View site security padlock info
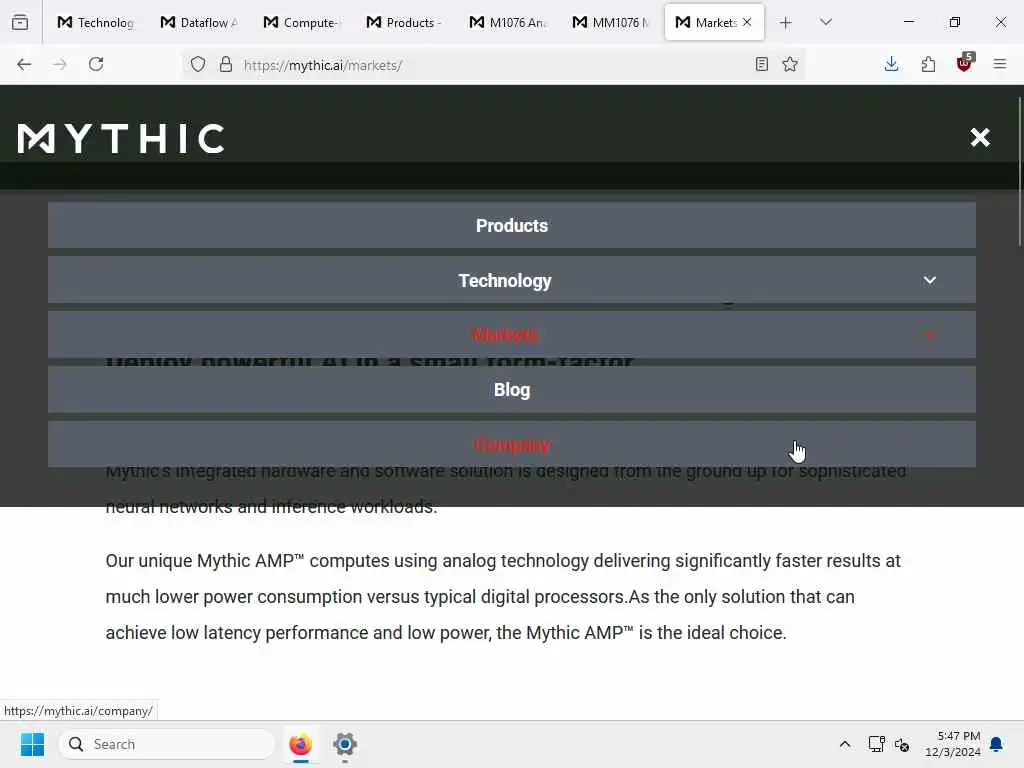This screenshot has width=1024, height=768. (x=226, y=64)
